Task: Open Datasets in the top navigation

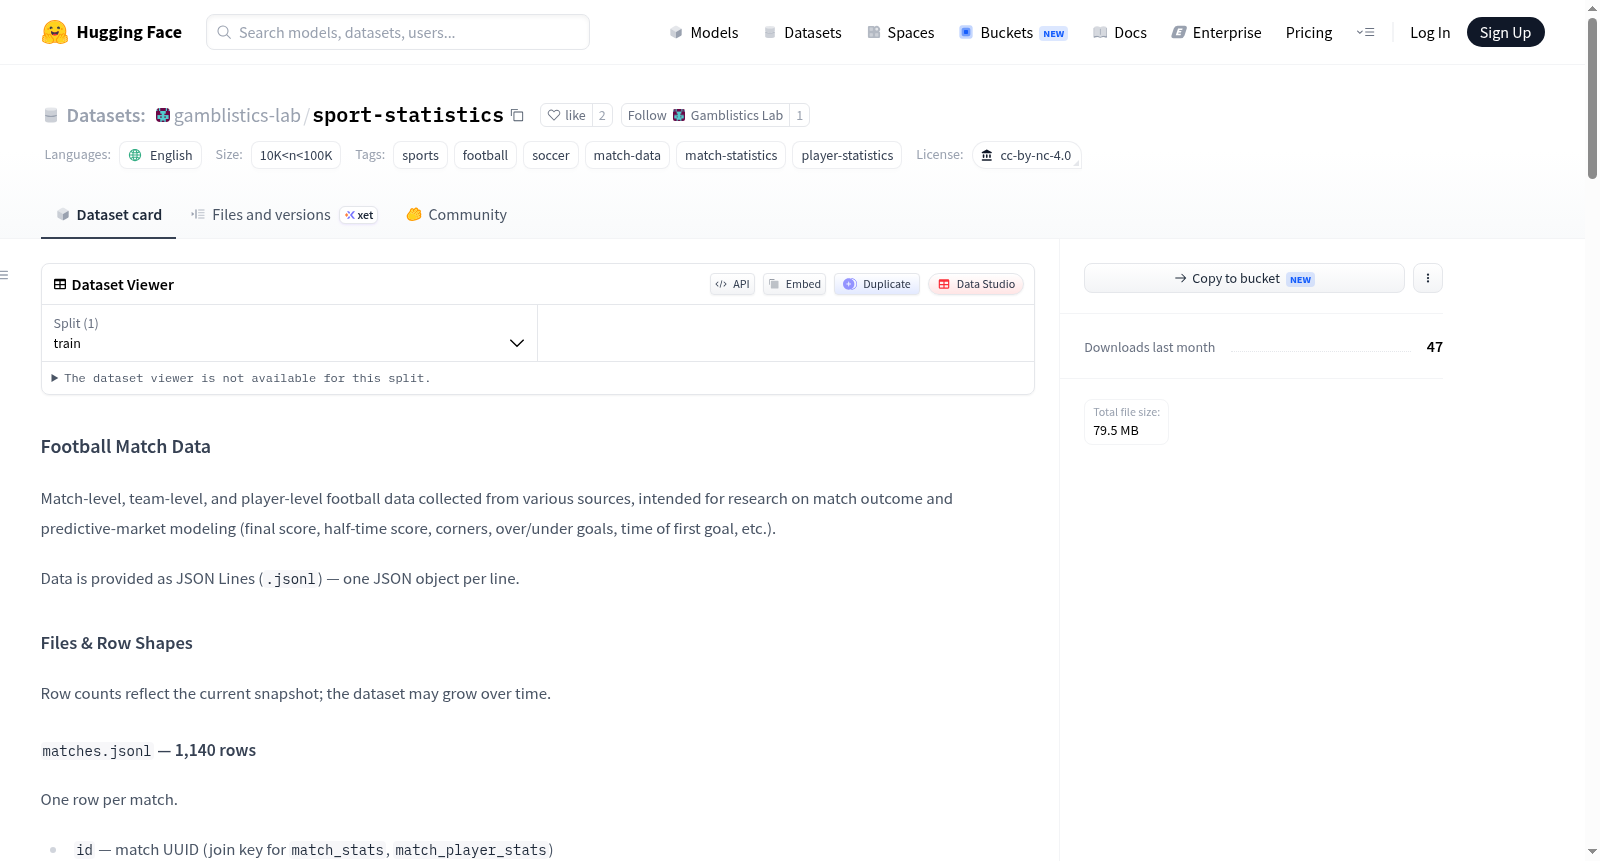Action: point(803,32)
